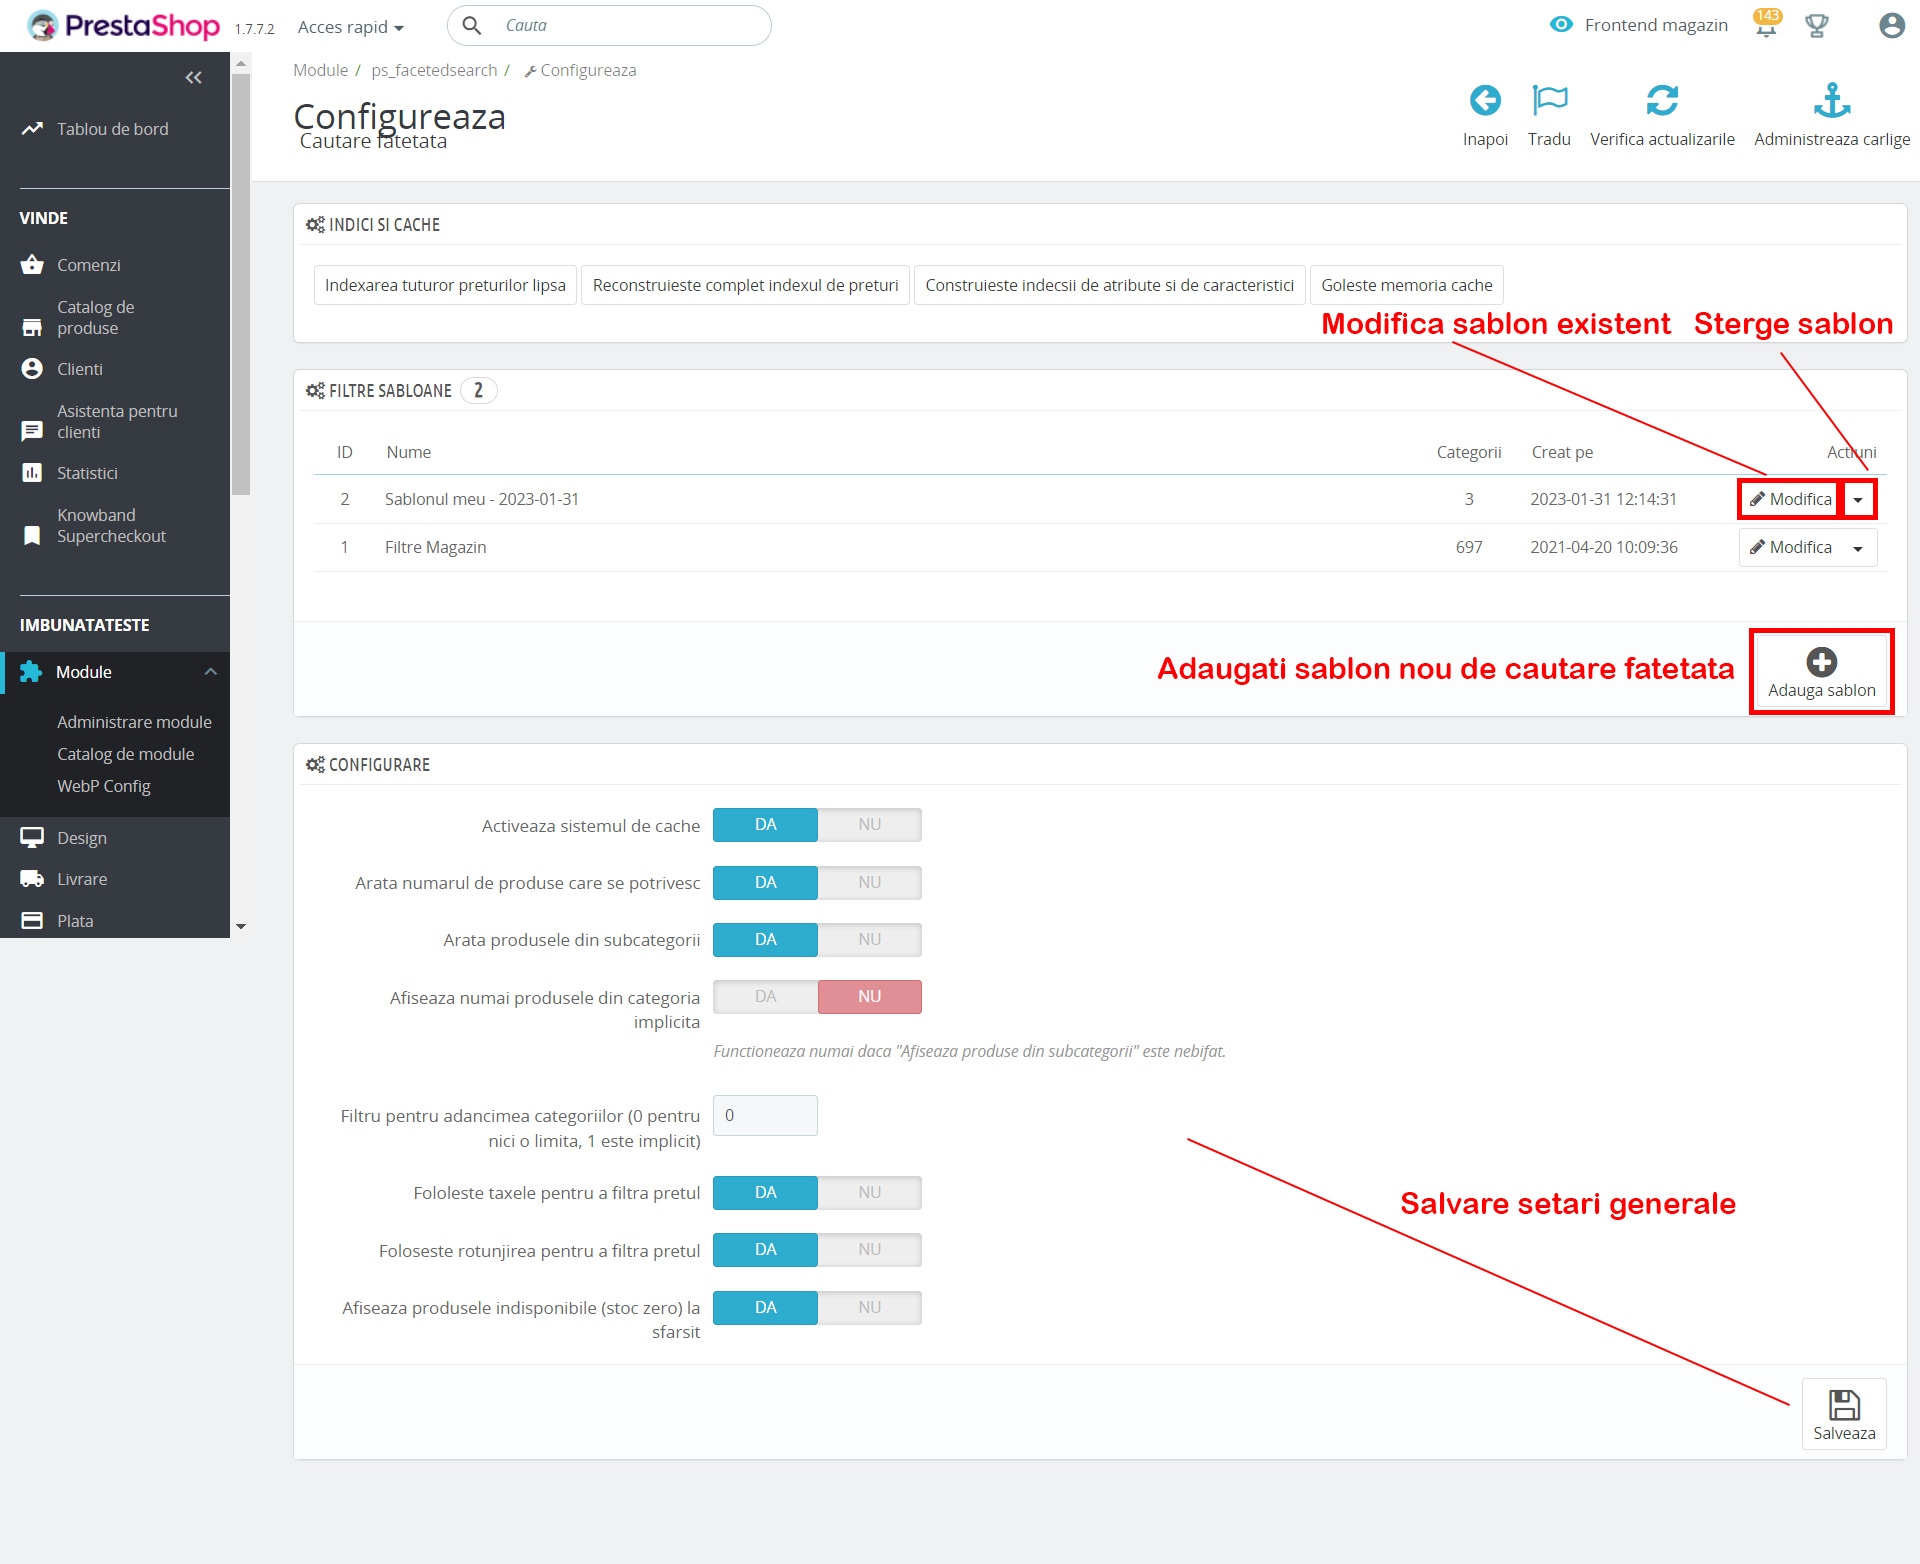Set Arata numarul de produse to NU

pyautogui.click(x=869, y=883)
